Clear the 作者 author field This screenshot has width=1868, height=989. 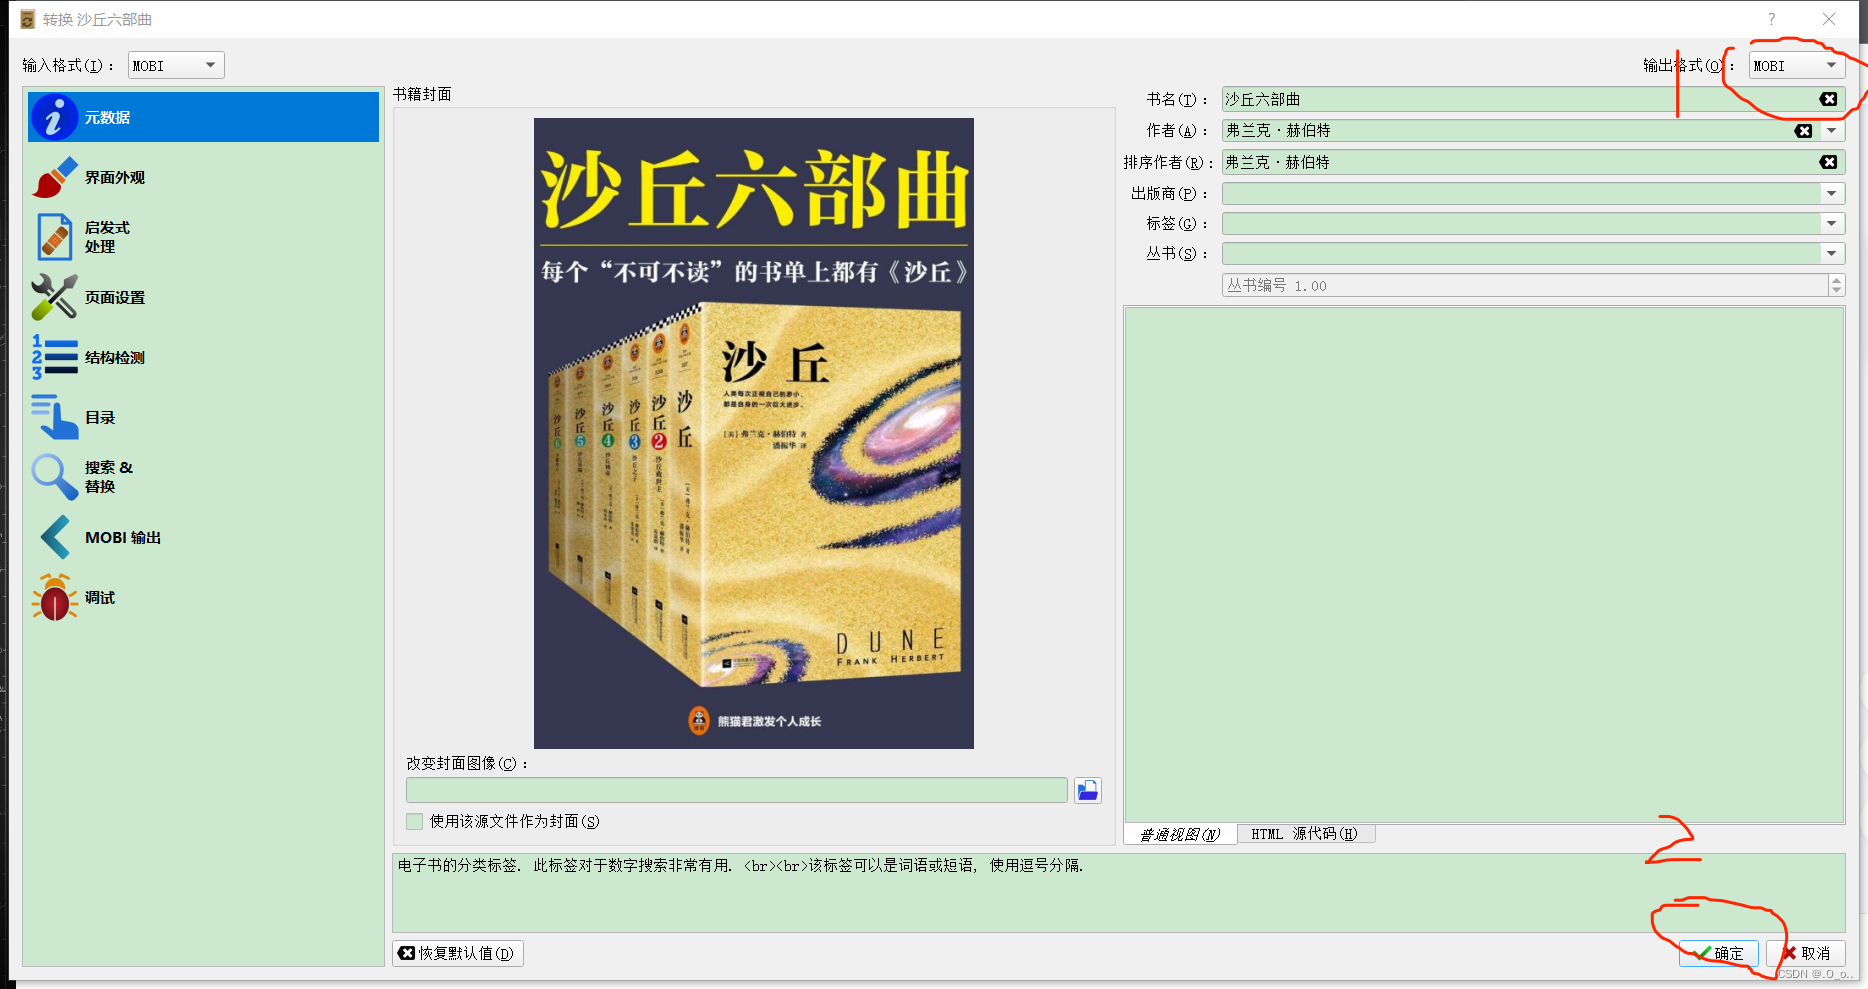click(1804, 131)
